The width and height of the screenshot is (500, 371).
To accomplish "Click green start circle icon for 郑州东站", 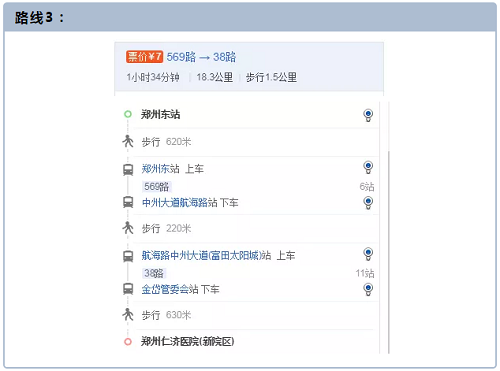I will tap(128, 114).
